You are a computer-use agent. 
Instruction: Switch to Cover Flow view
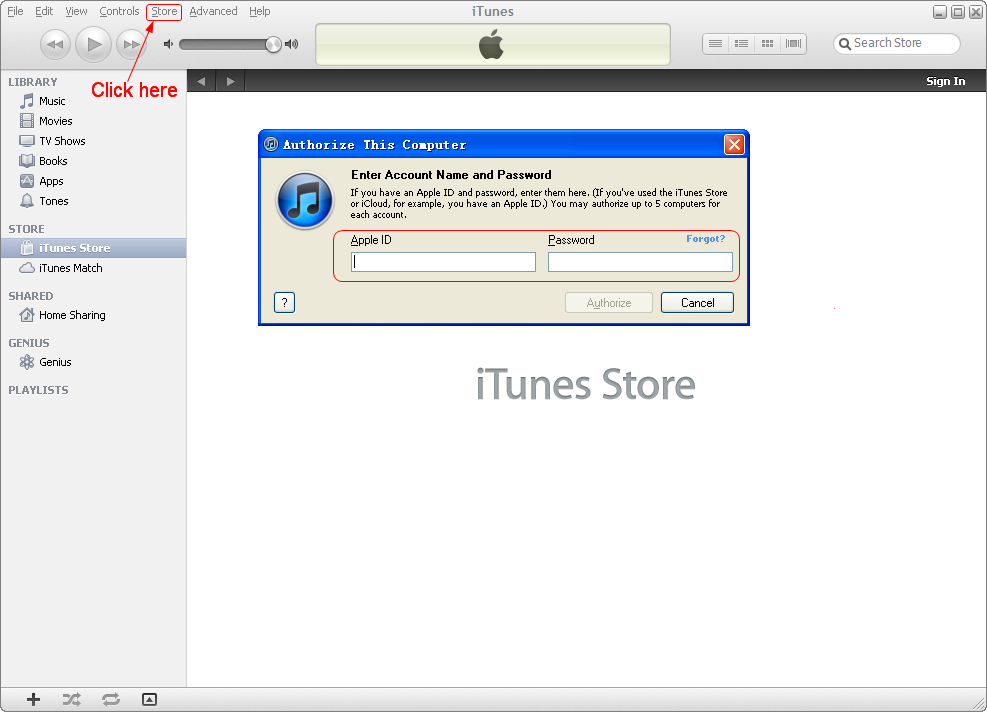[x=793, y=43]
